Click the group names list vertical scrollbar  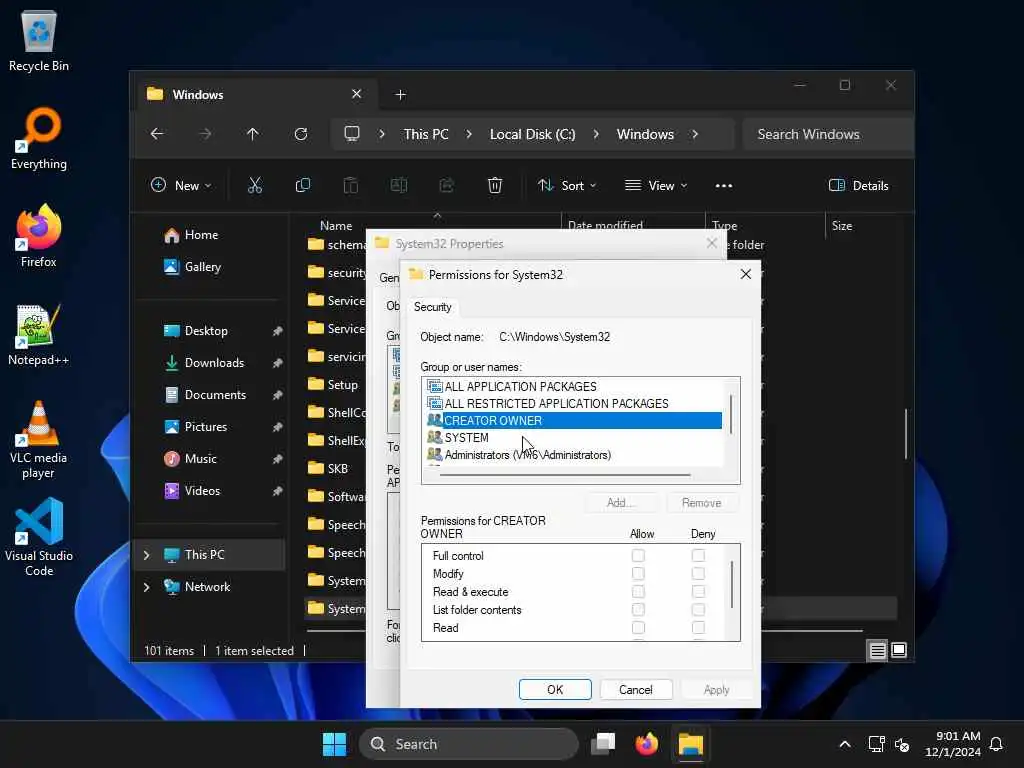point(731,413)
